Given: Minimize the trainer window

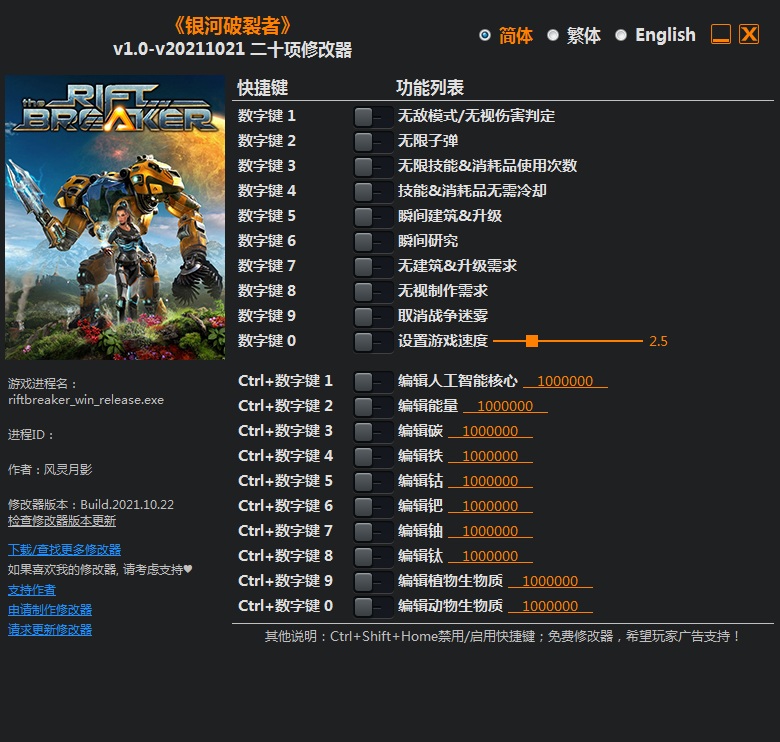Looking at the screenshot, I should click(721, 35).
